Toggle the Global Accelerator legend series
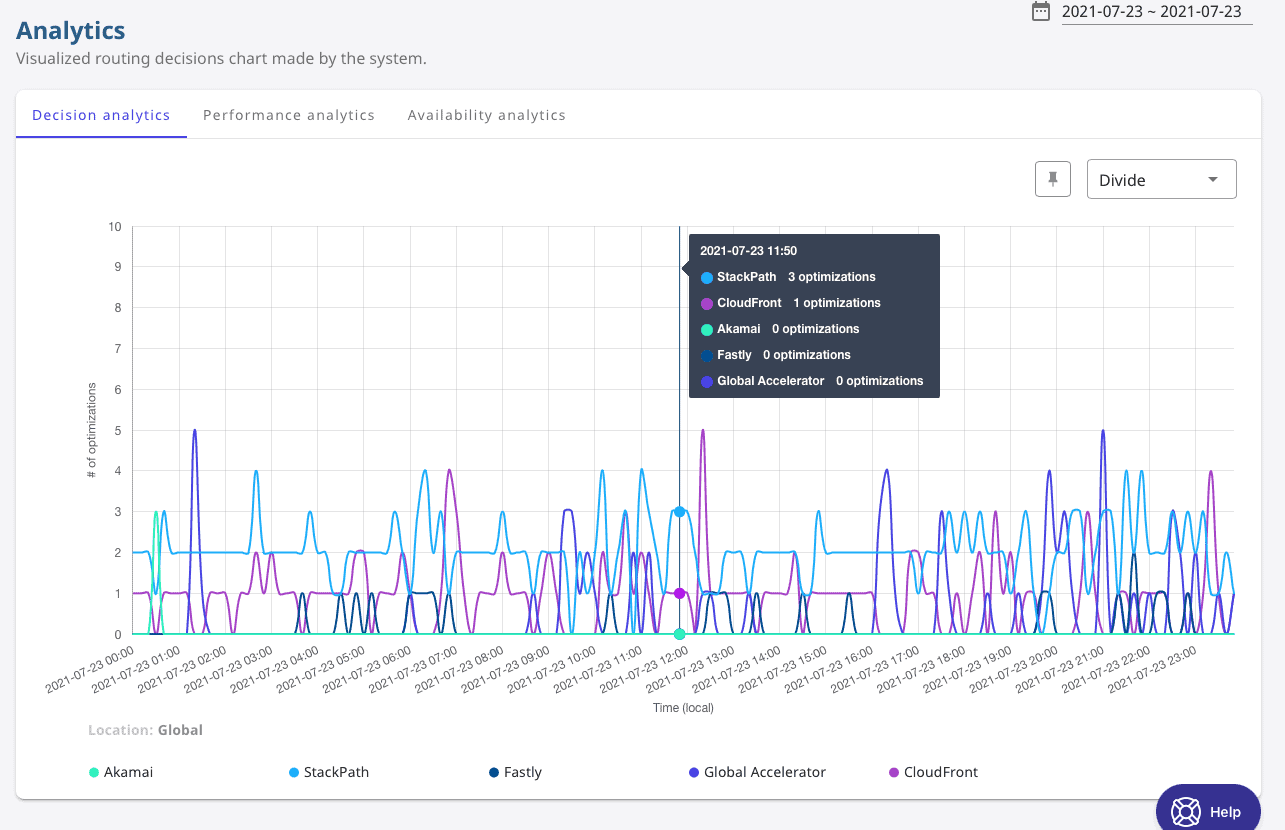This screenshot has width=1285, height=830. pos(757,772)
